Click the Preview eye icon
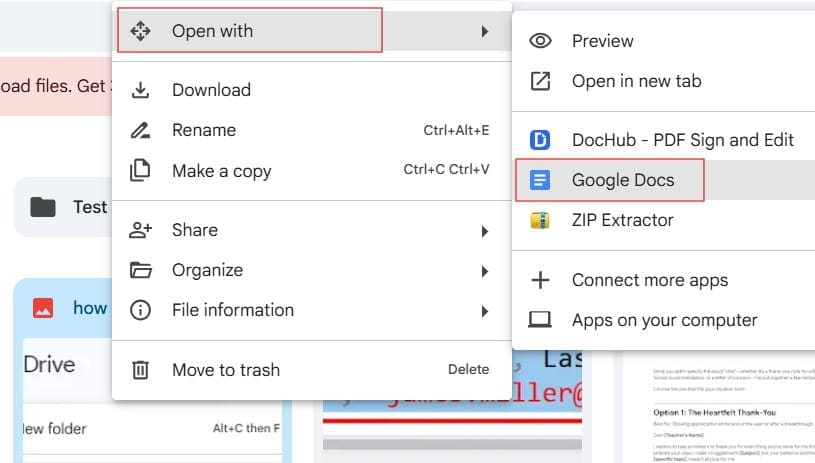 (540, 41)
